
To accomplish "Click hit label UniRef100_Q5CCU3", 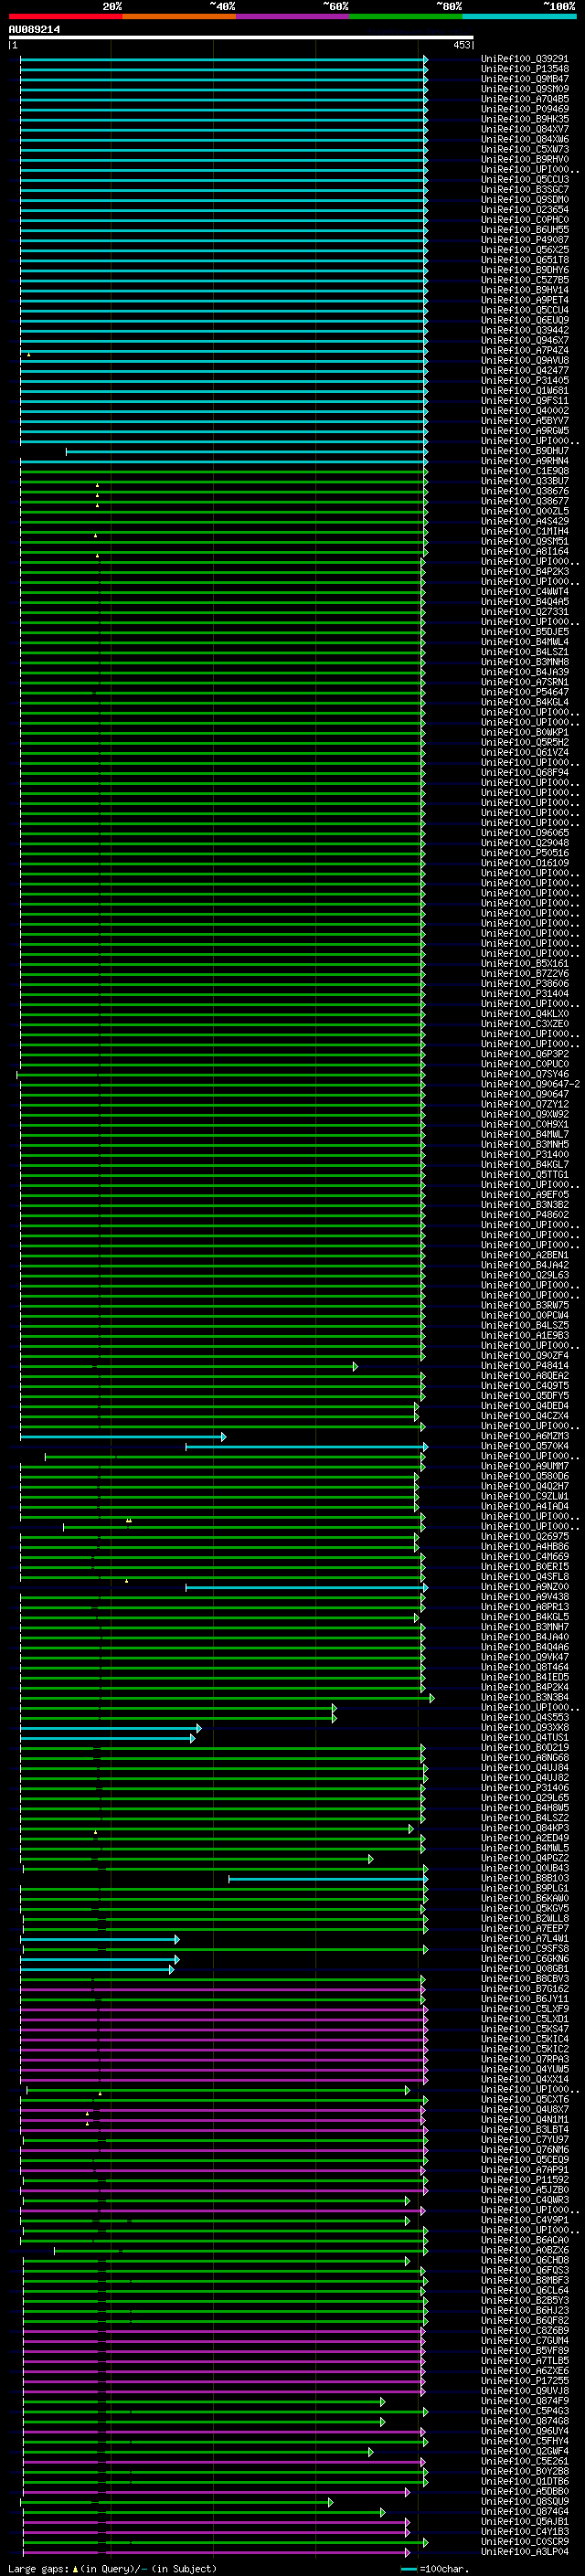I will coord(525,179).
